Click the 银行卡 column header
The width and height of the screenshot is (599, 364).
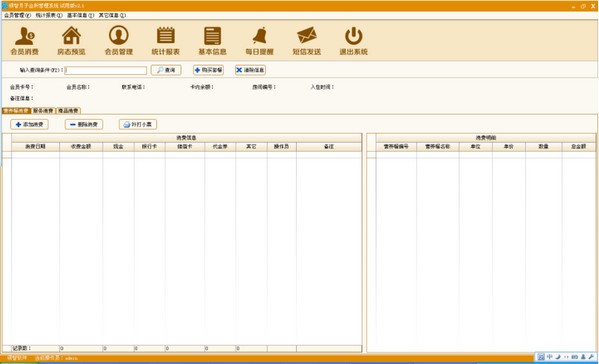[x=150, y=147]
